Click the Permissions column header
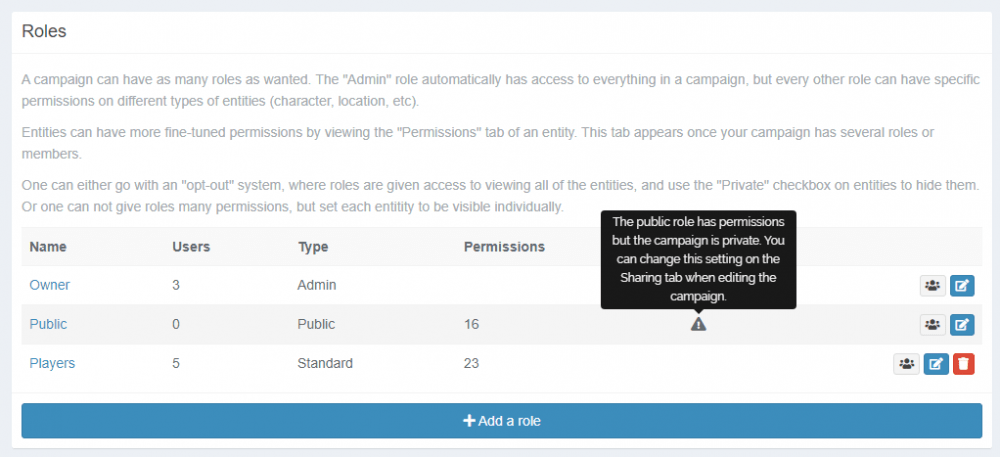 pos(504,247)
